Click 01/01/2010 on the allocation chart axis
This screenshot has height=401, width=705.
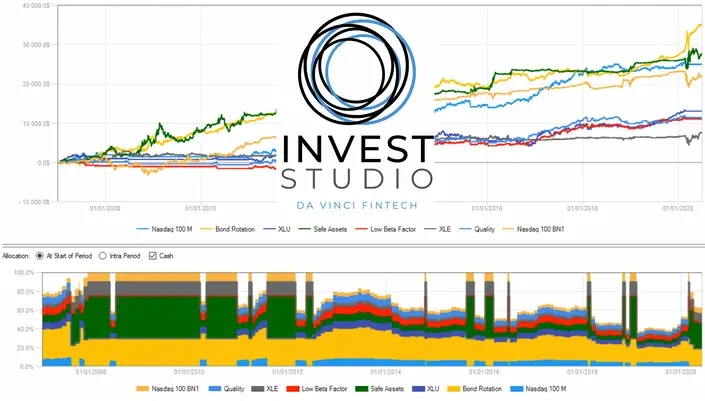189,372
